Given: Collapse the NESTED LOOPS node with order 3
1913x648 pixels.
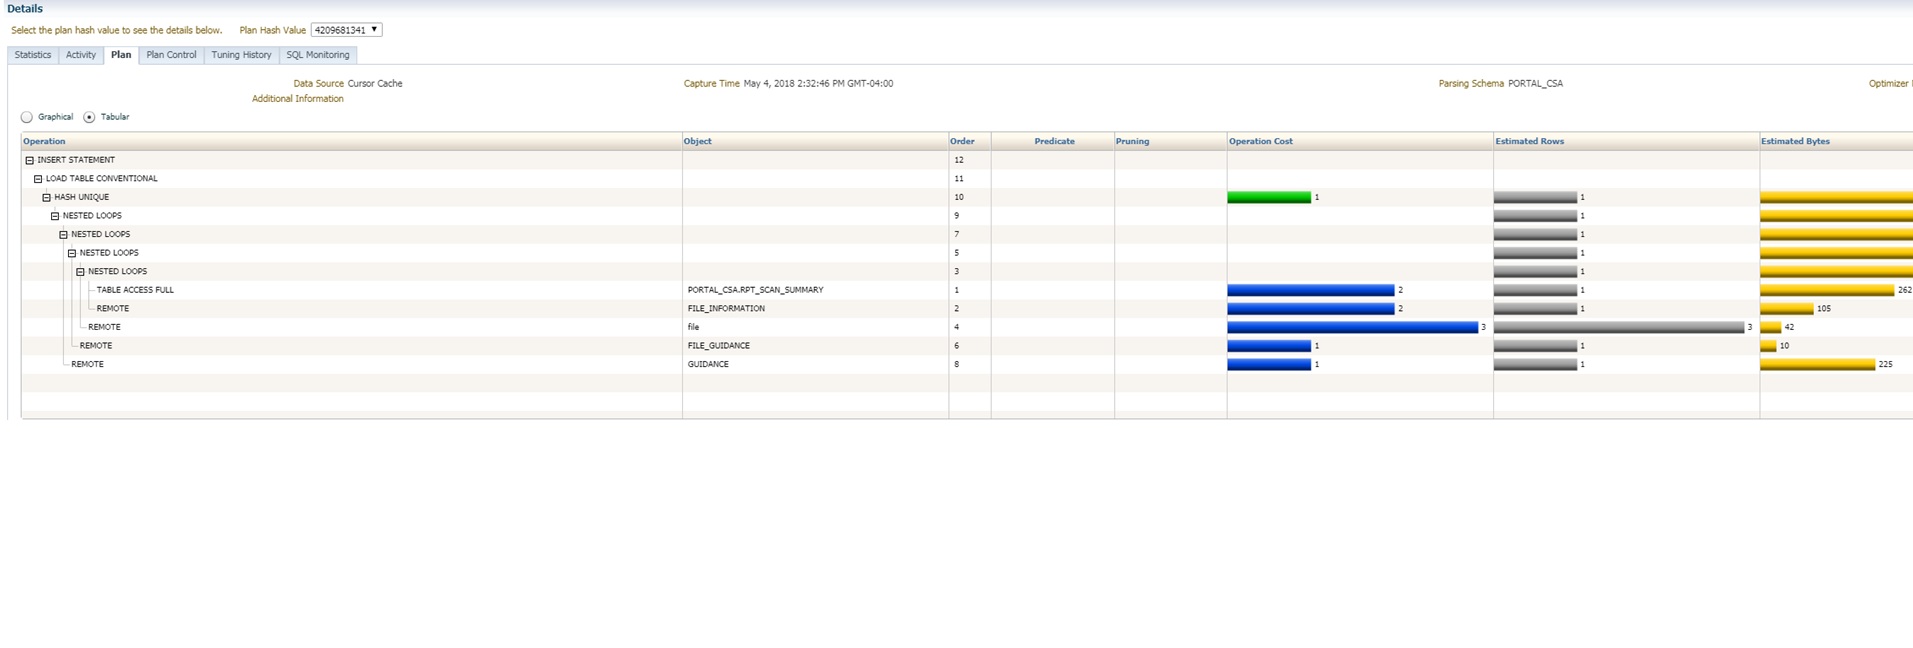Looking at the screenshot, I should [80, 272].
